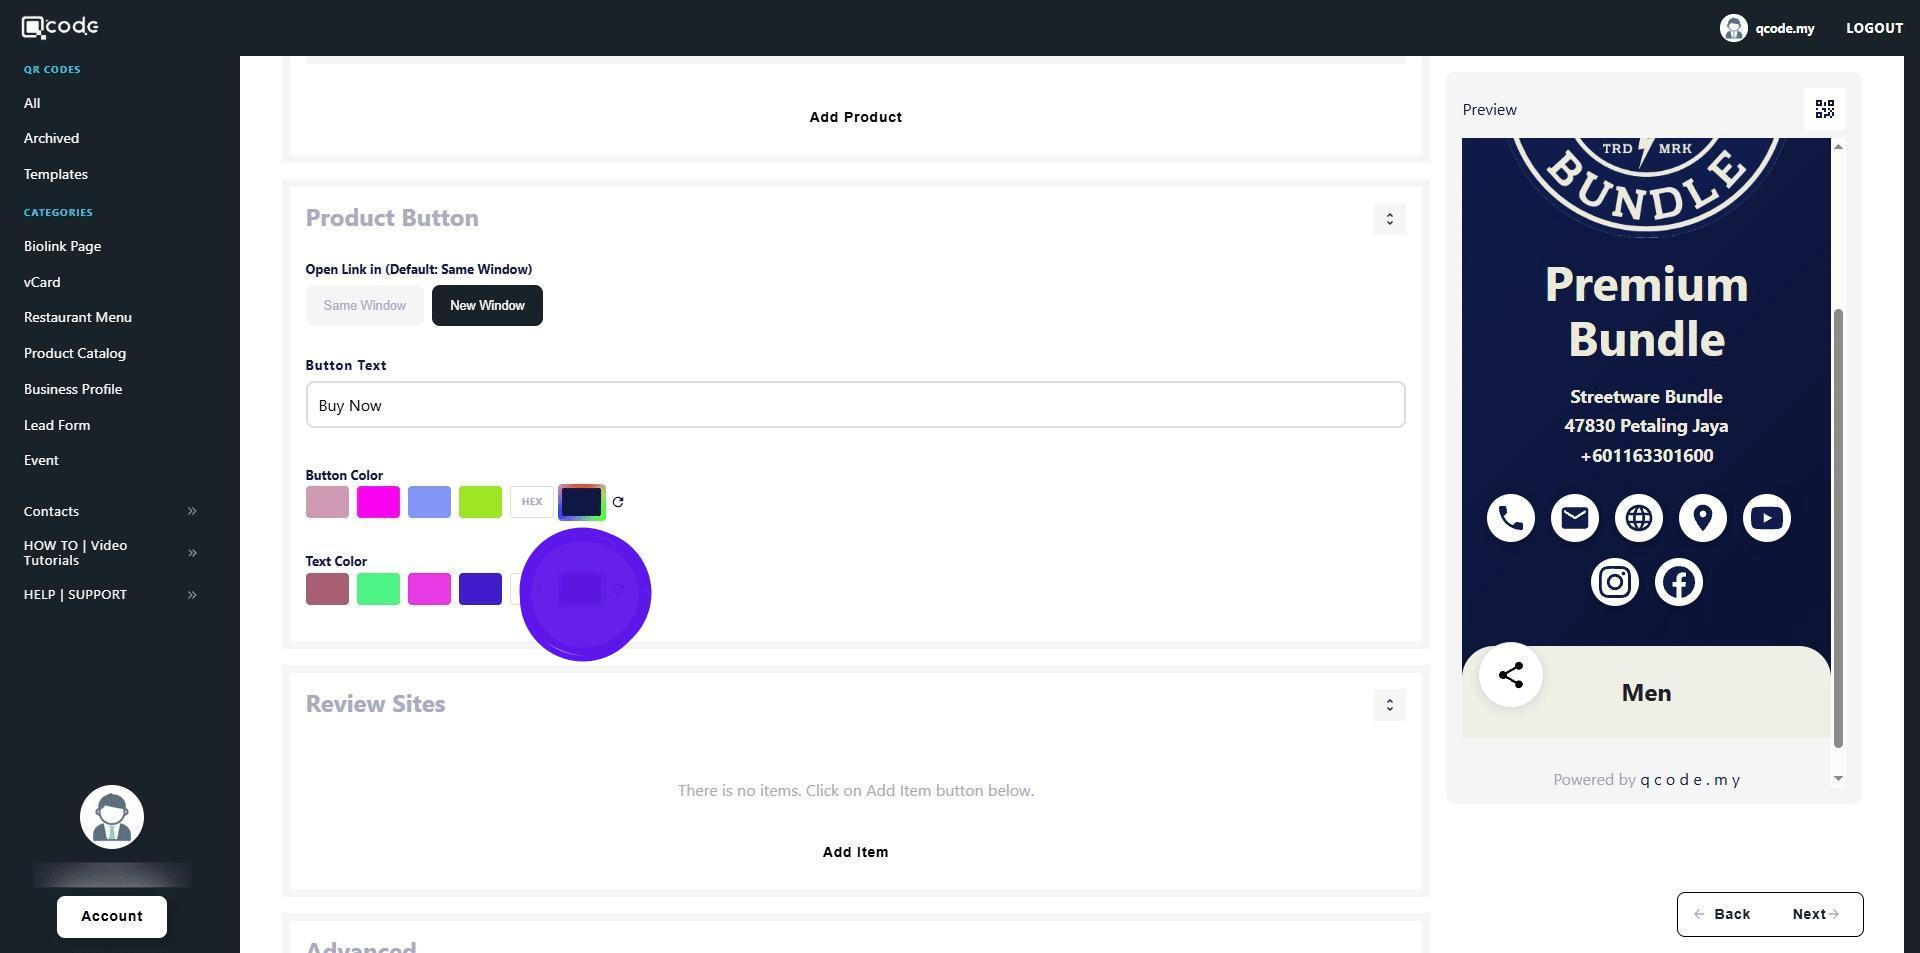Open Templates in the sidebar

(x=56, y=174)
